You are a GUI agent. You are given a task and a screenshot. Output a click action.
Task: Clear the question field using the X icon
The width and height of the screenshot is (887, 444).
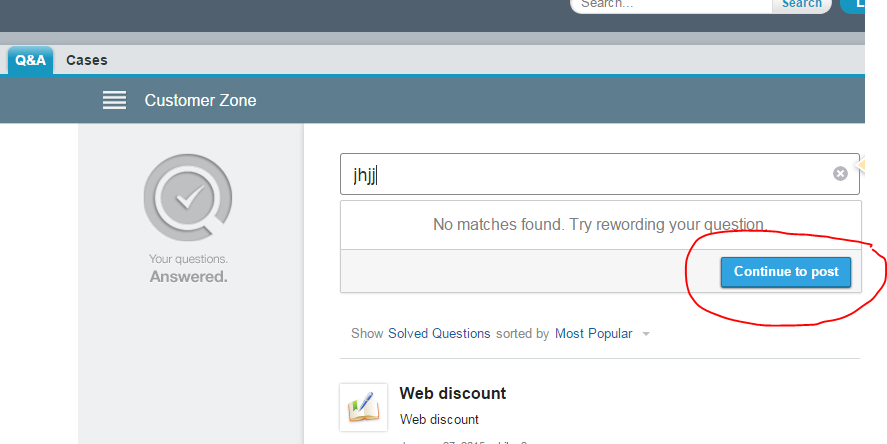point(840,174)
